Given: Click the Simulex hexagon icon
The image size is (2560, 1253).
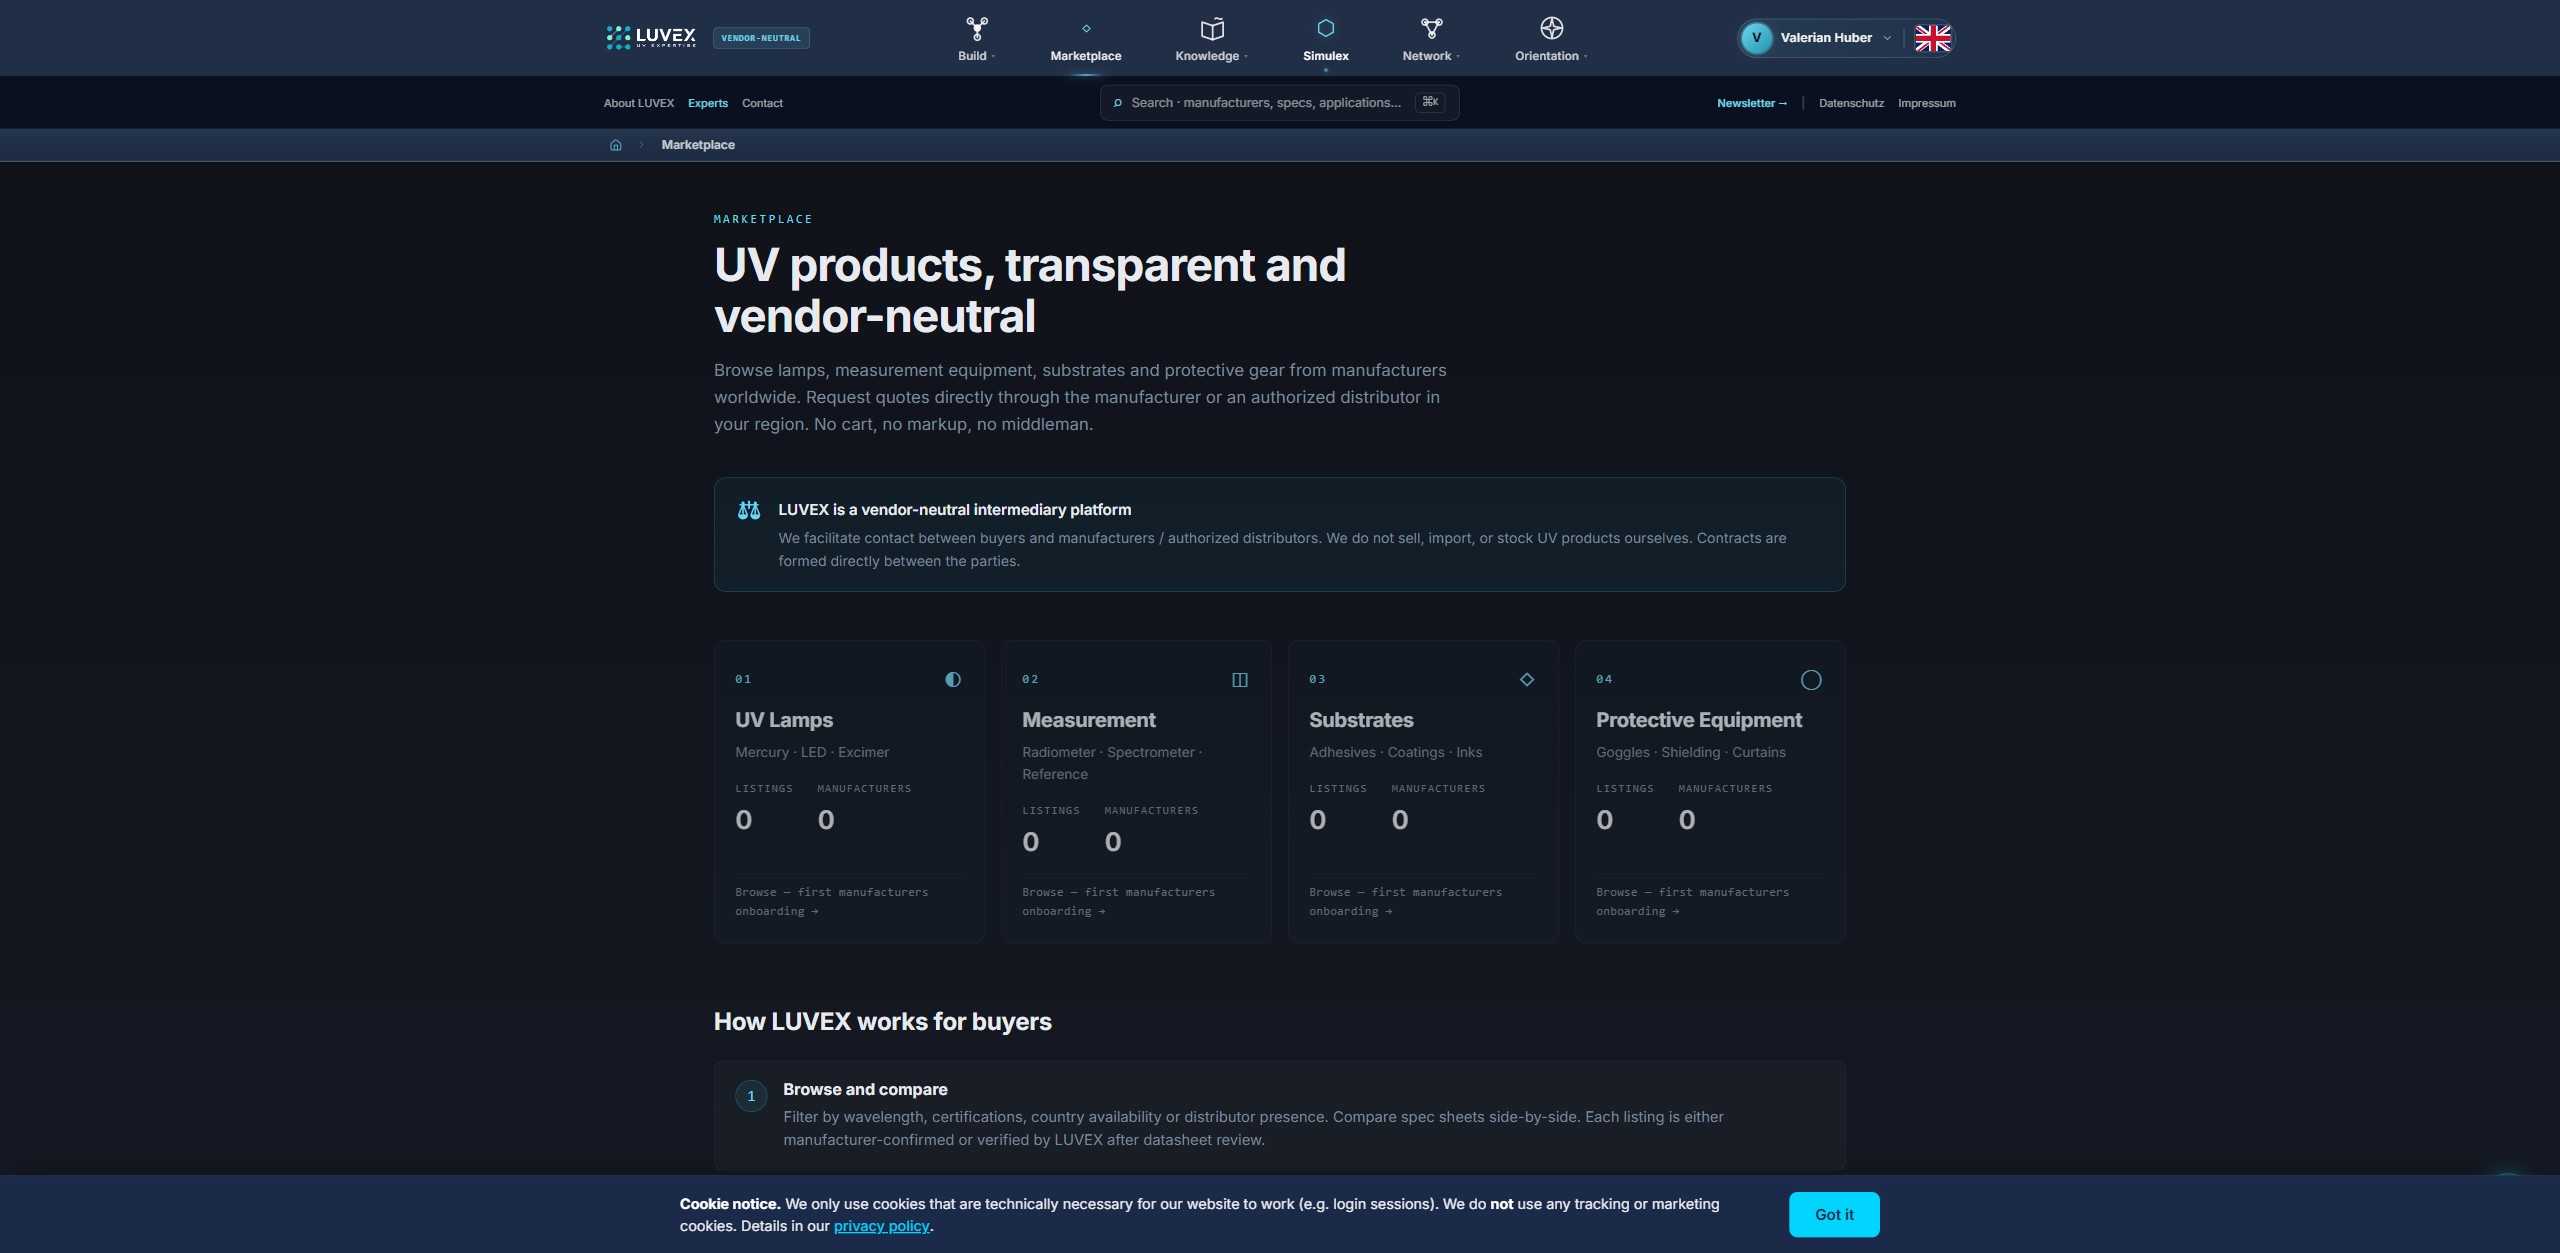Looking at the screenshot, I should (x=1326, y=28).
